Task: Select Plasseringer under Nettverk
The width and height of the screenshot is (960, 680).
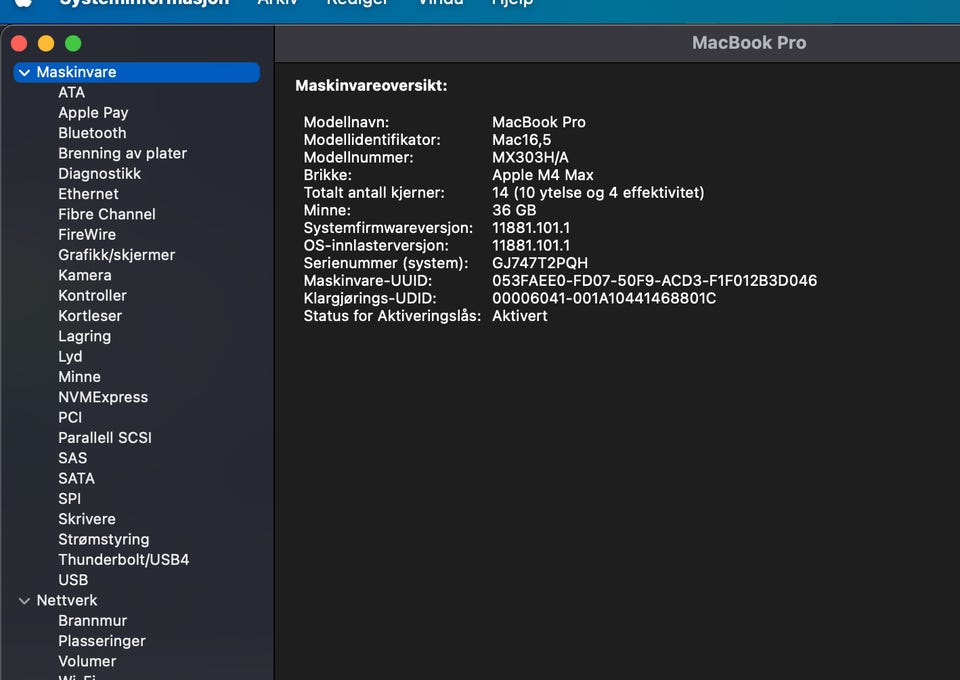Action: [x=102, y=641]
